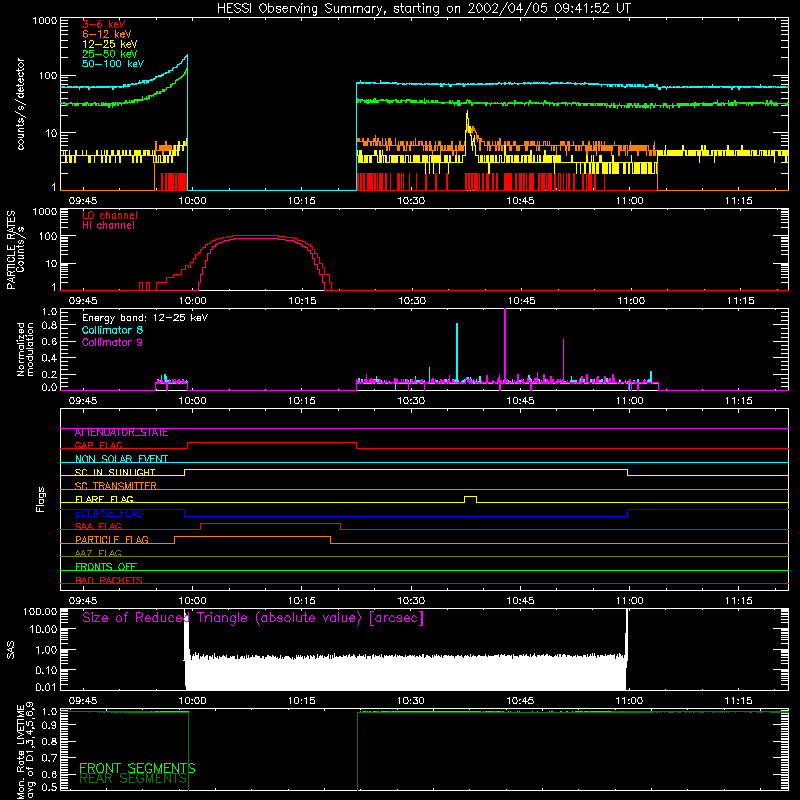This screenshot has width=800, height=800.
Task: Select the Collimator 8 legend entry
Action: 112,330
